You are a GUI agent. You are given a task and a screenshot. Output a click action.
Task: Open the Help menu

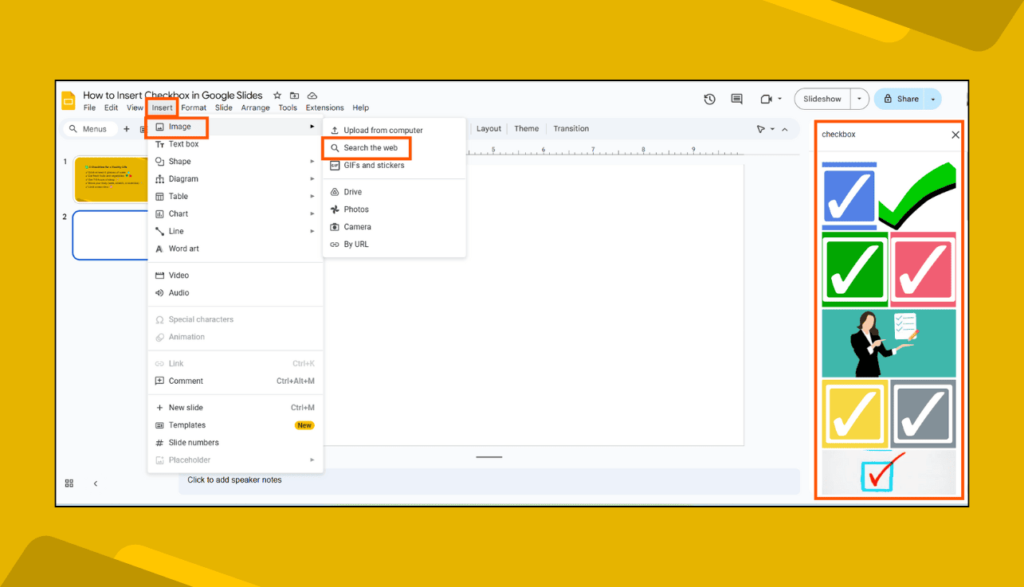pyautogui.click(x=360, y=108)
